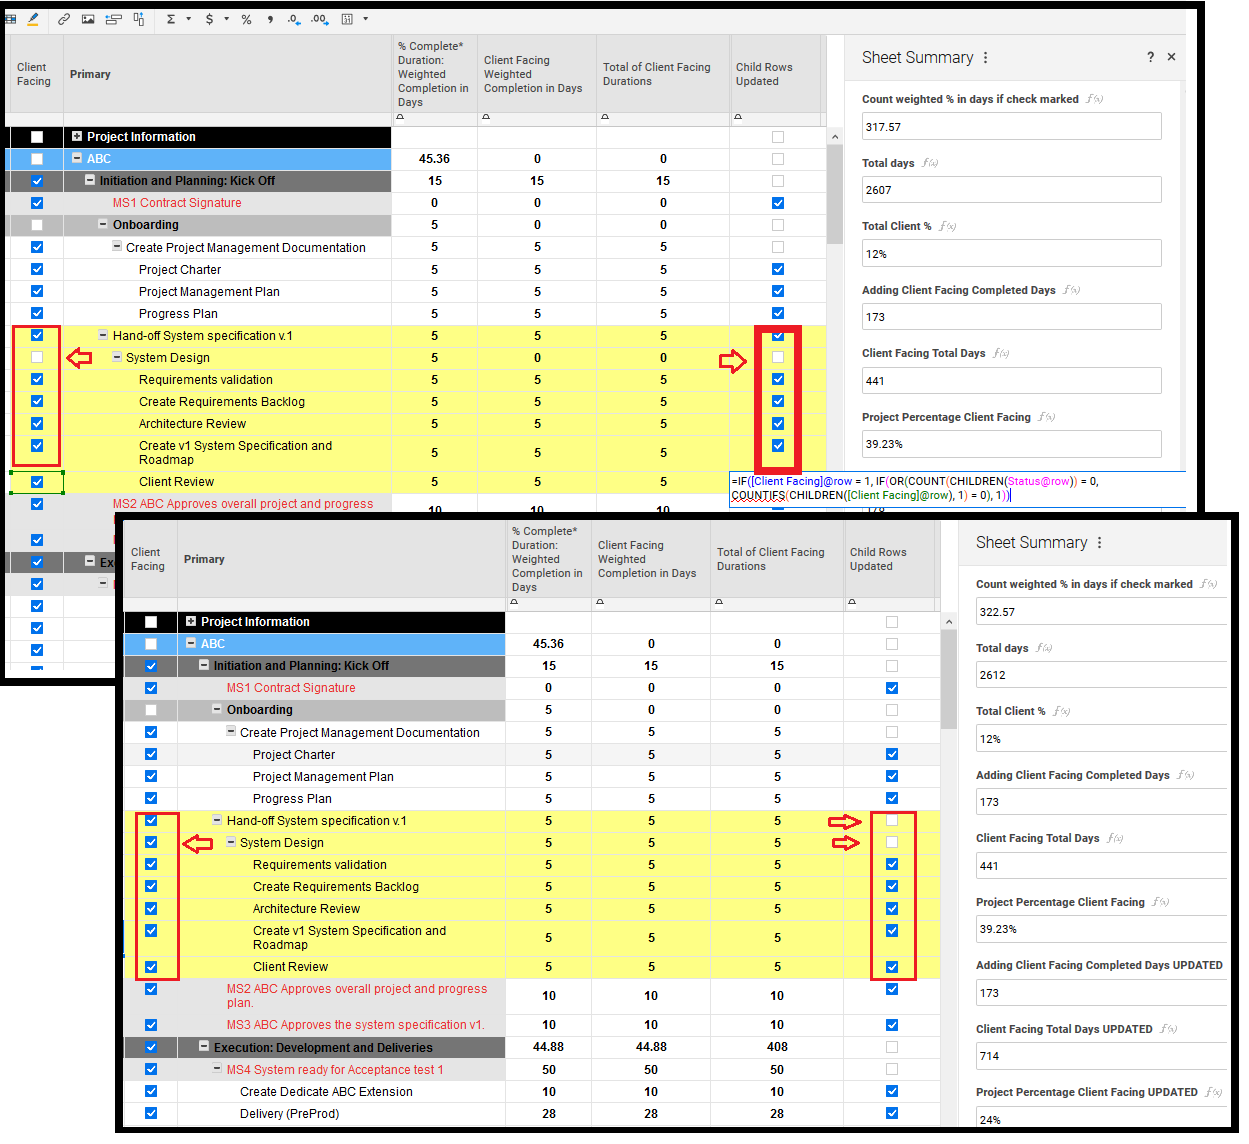Click the increase decimal places icon

click(x=318, y=18)
